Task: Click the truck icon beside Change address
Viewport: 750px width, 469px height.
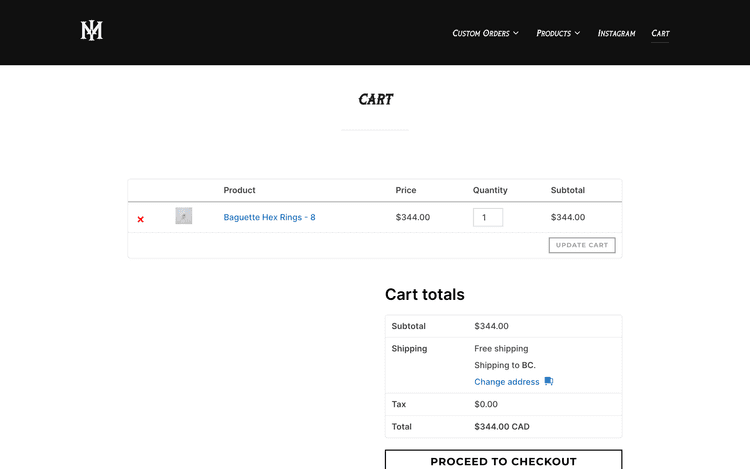Action: coord(549,382)
